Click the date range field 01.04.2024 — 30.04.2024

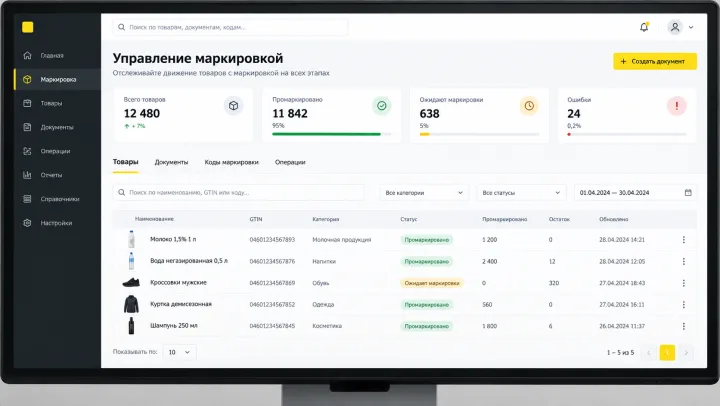coord(636,193)
